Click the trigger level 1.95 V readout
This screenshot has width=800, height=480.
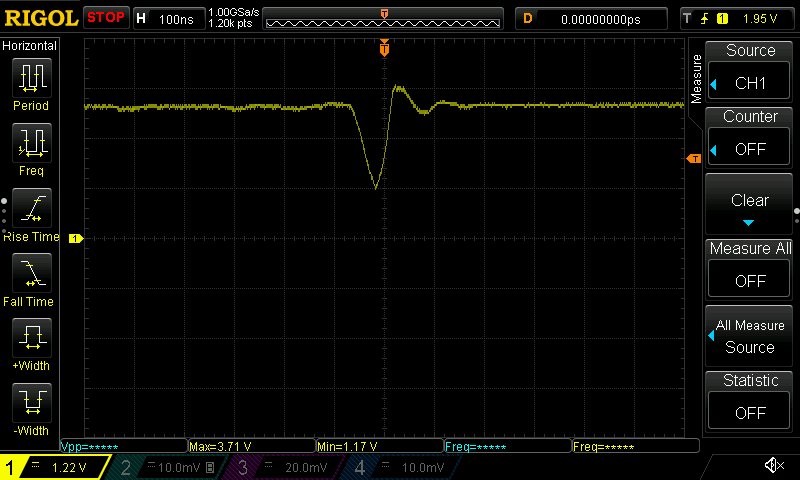click(x=760, y=19)
